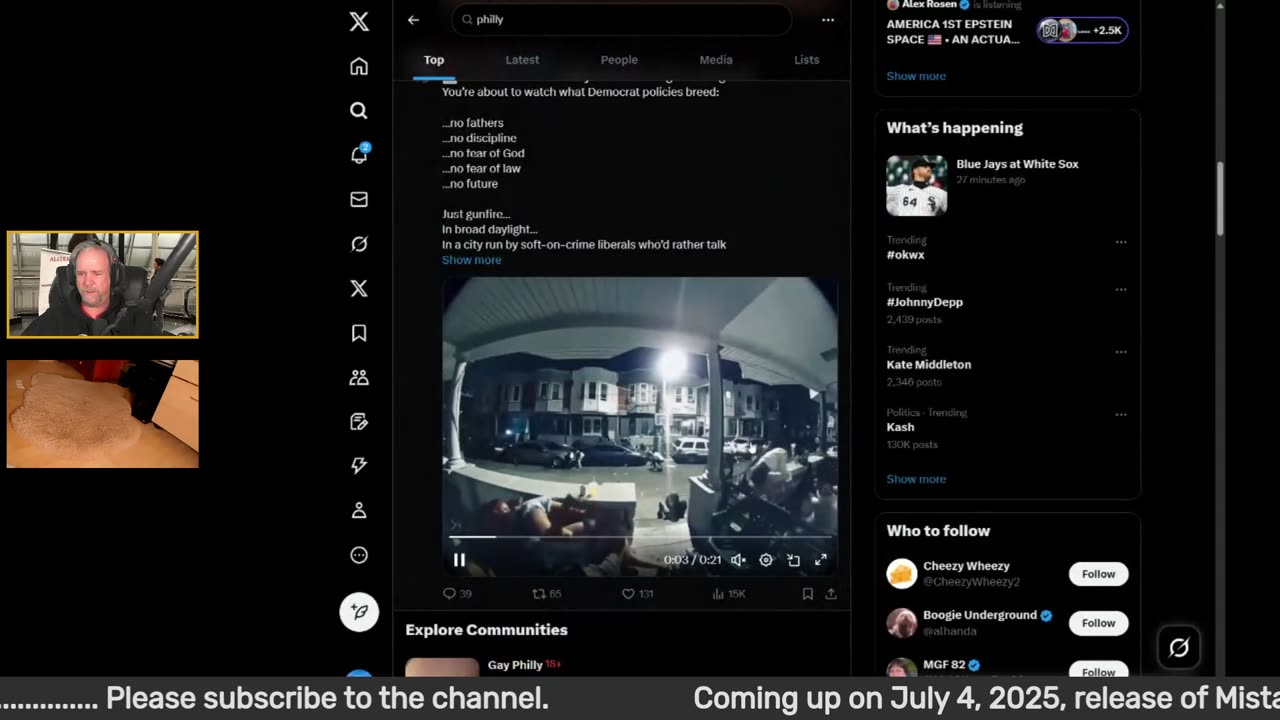This screenshot has width=1280, height=720.
Task: Repost the tweet showing 65 reposts
Action: pyautogui.click(x=546, y=593)
